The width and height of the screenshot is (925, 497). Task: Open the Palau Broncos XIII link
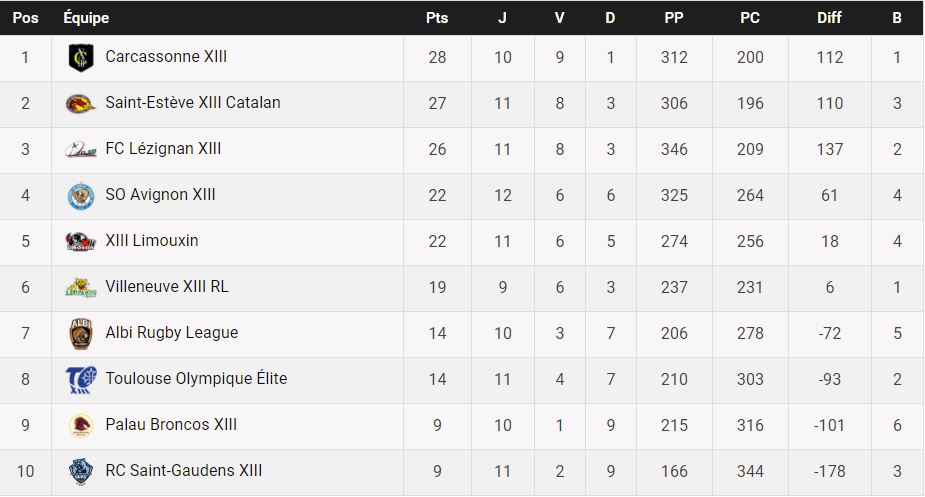(171, 425)
